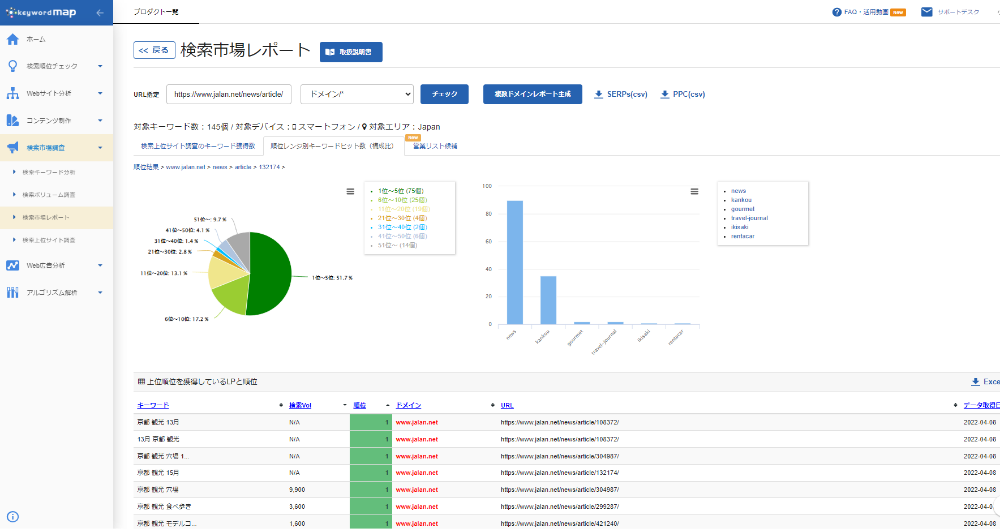Click the Home house icon in sidebar
Viewport: 1000px width, 529px height.
12,39
